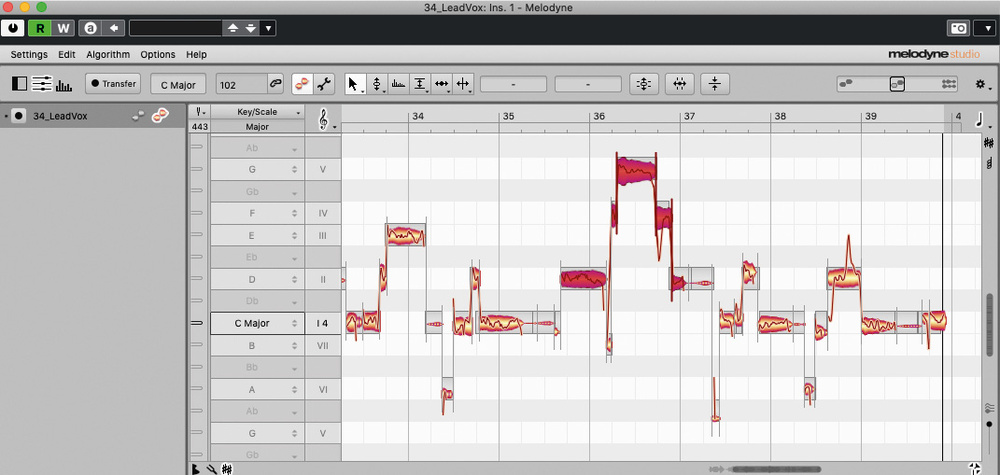1000x475 pixels.
Task: Select the Formant tool
Action: 399,84
